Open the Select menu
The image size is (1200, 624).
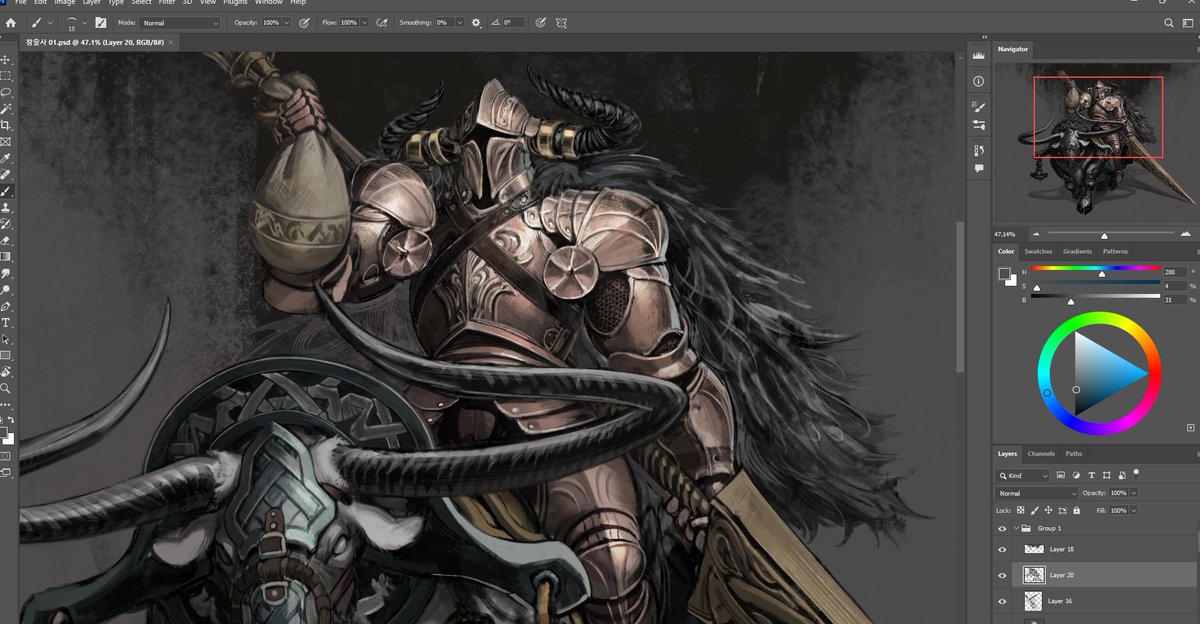[141, 3]
